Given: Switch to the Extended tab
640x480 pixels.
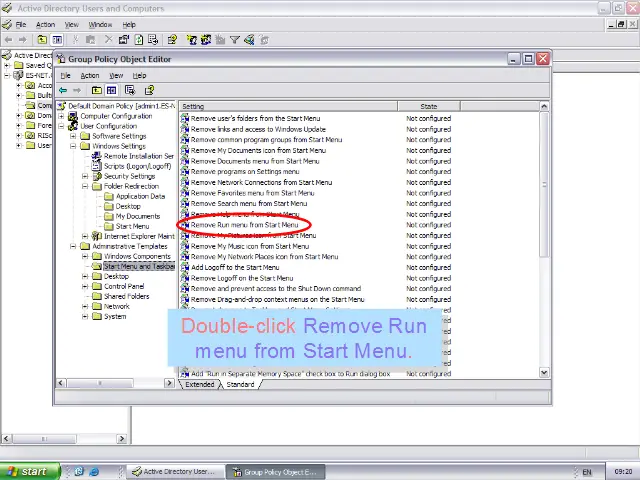Looking at the screenshot, I should (200, 384).
